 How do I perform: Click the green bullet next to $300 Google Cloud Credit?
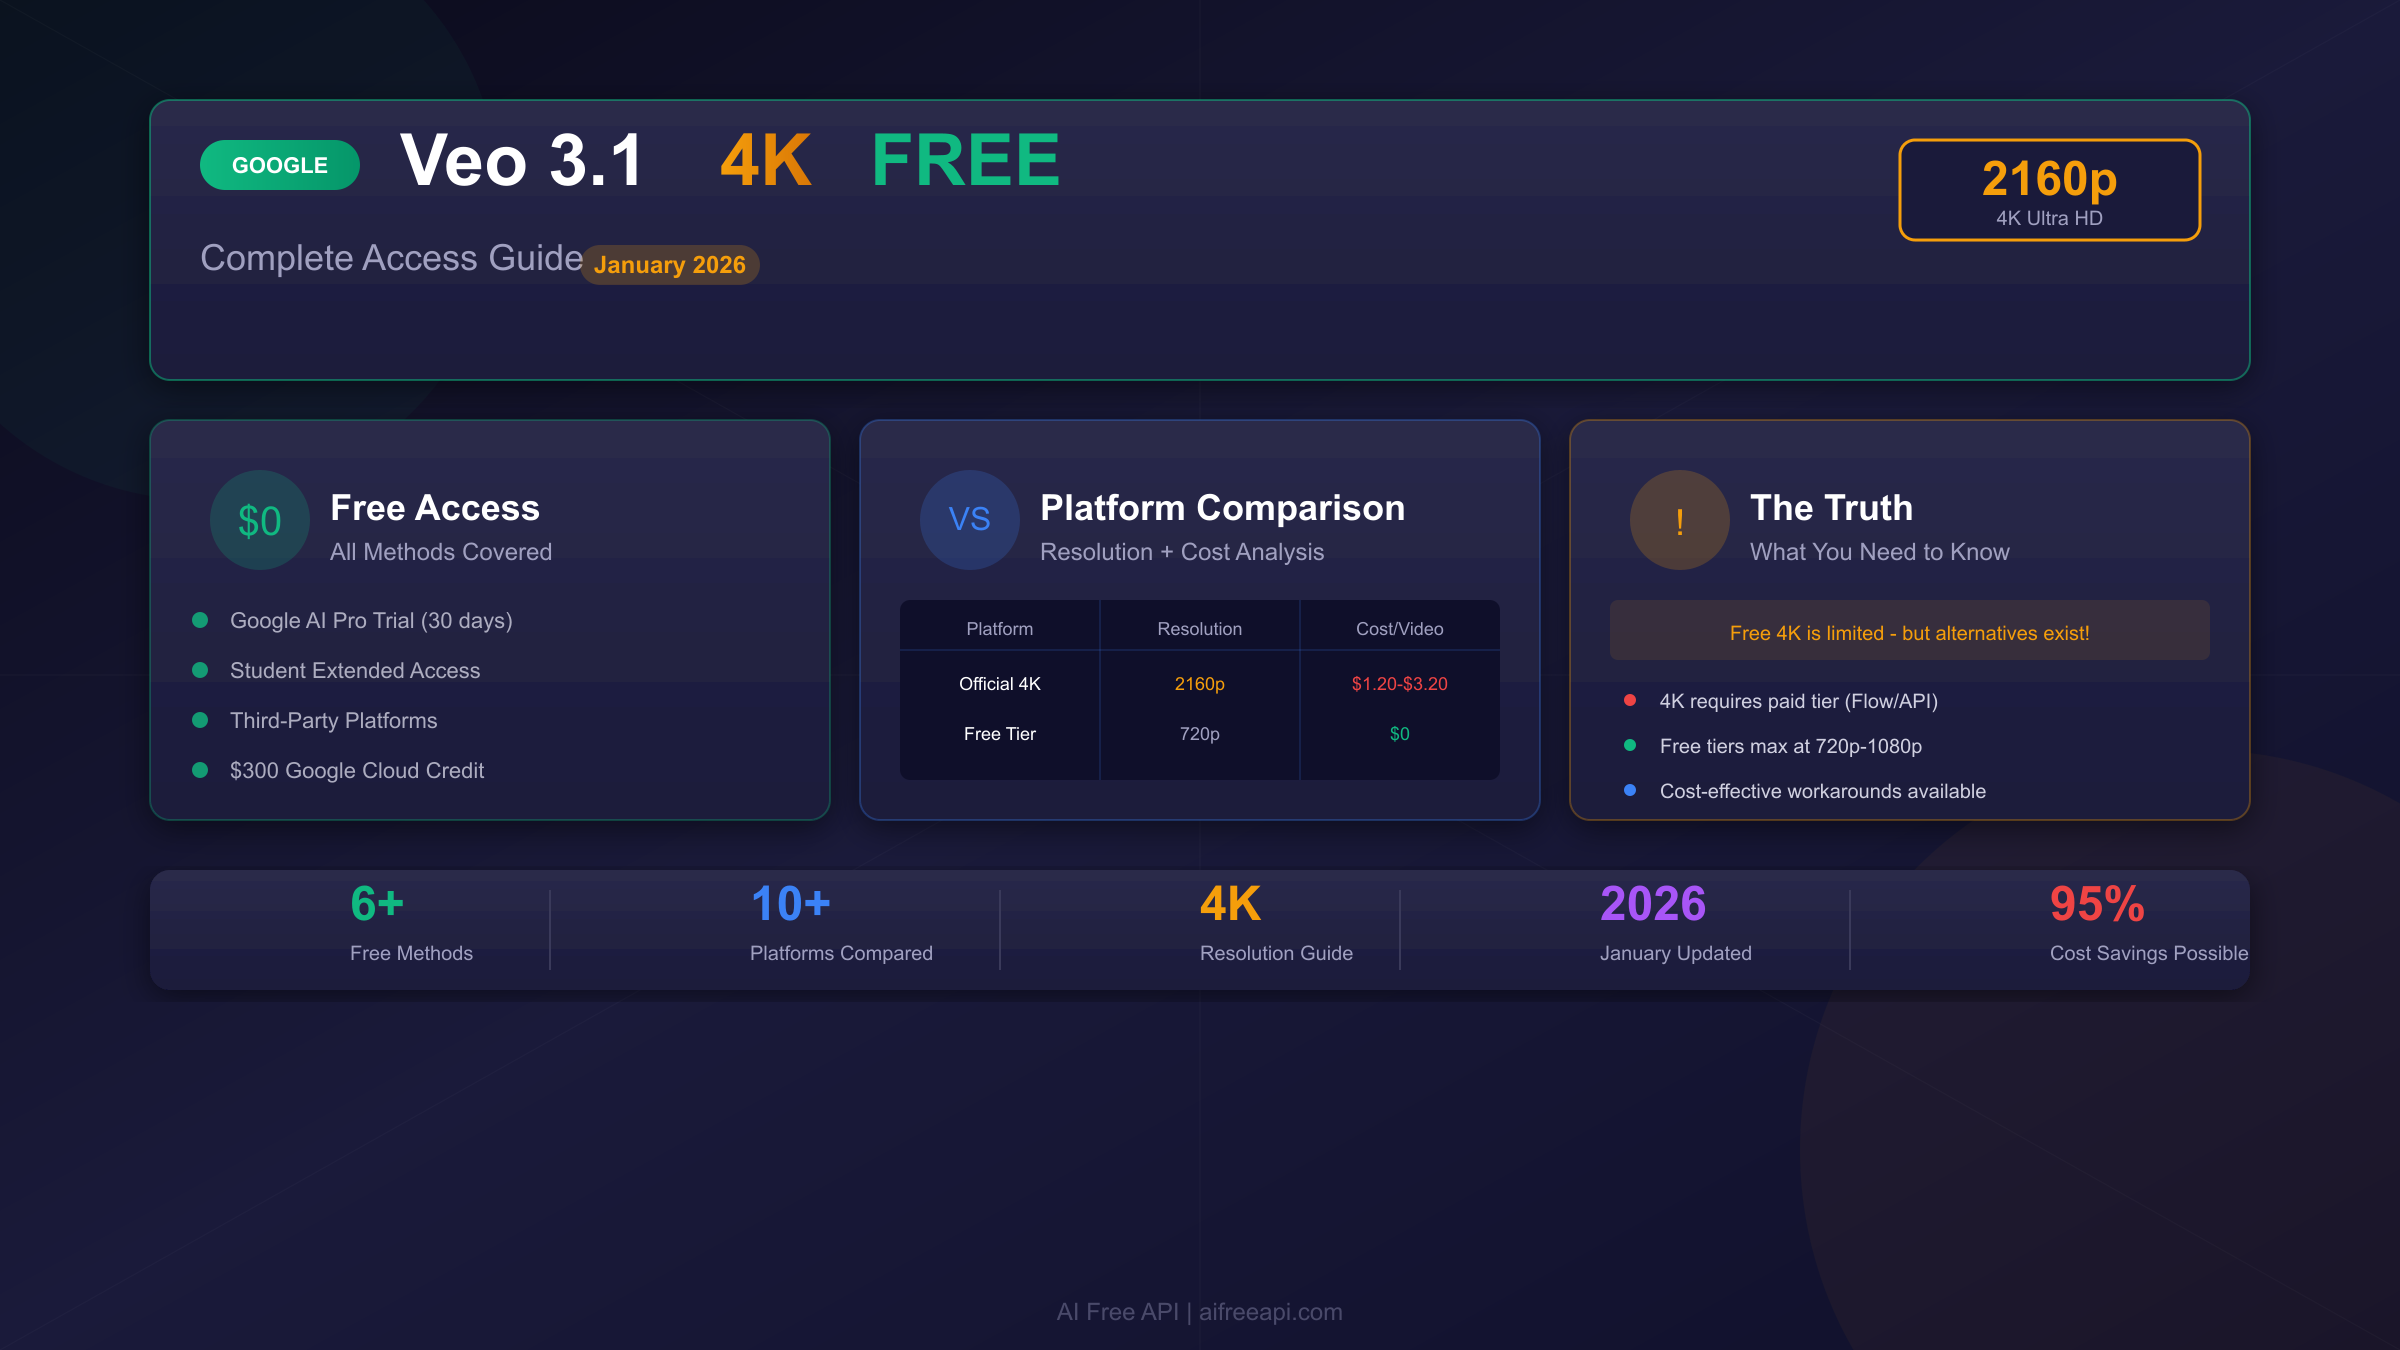[x=201, y=770]
